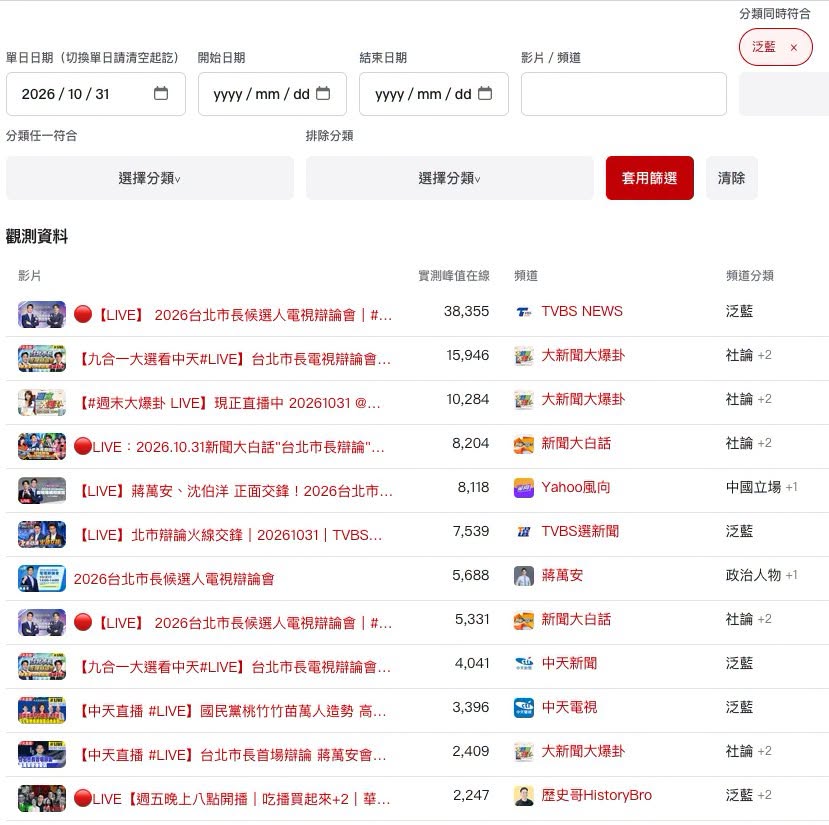The height and width of the screenshot is (825, 829).
Task: Click the 新聞大白話 channel icon in the 8,204 row
Action: pyautogui.click(x=523, y=444)
